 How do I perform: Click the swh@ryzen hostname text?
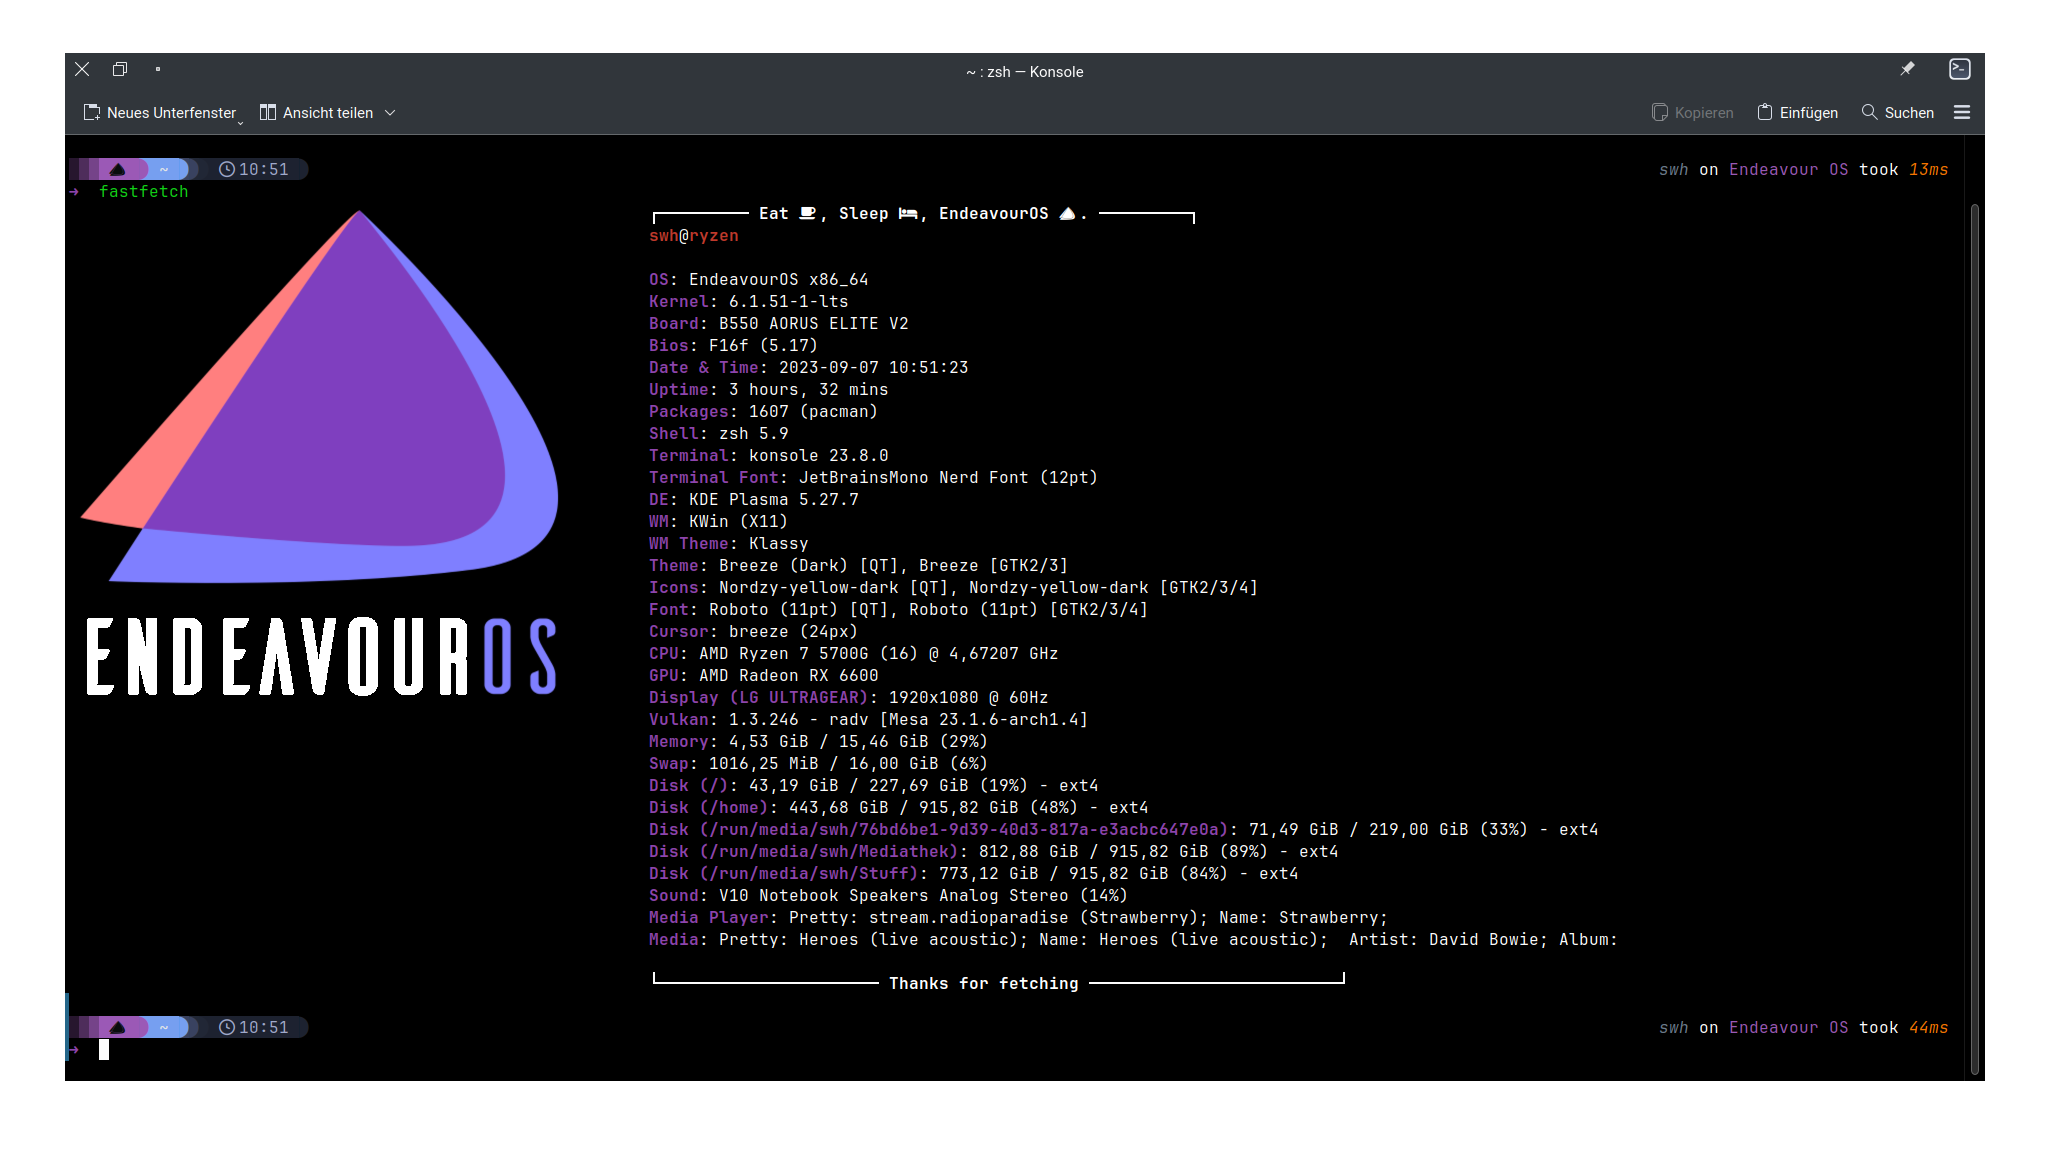click(x=694, y=236)
